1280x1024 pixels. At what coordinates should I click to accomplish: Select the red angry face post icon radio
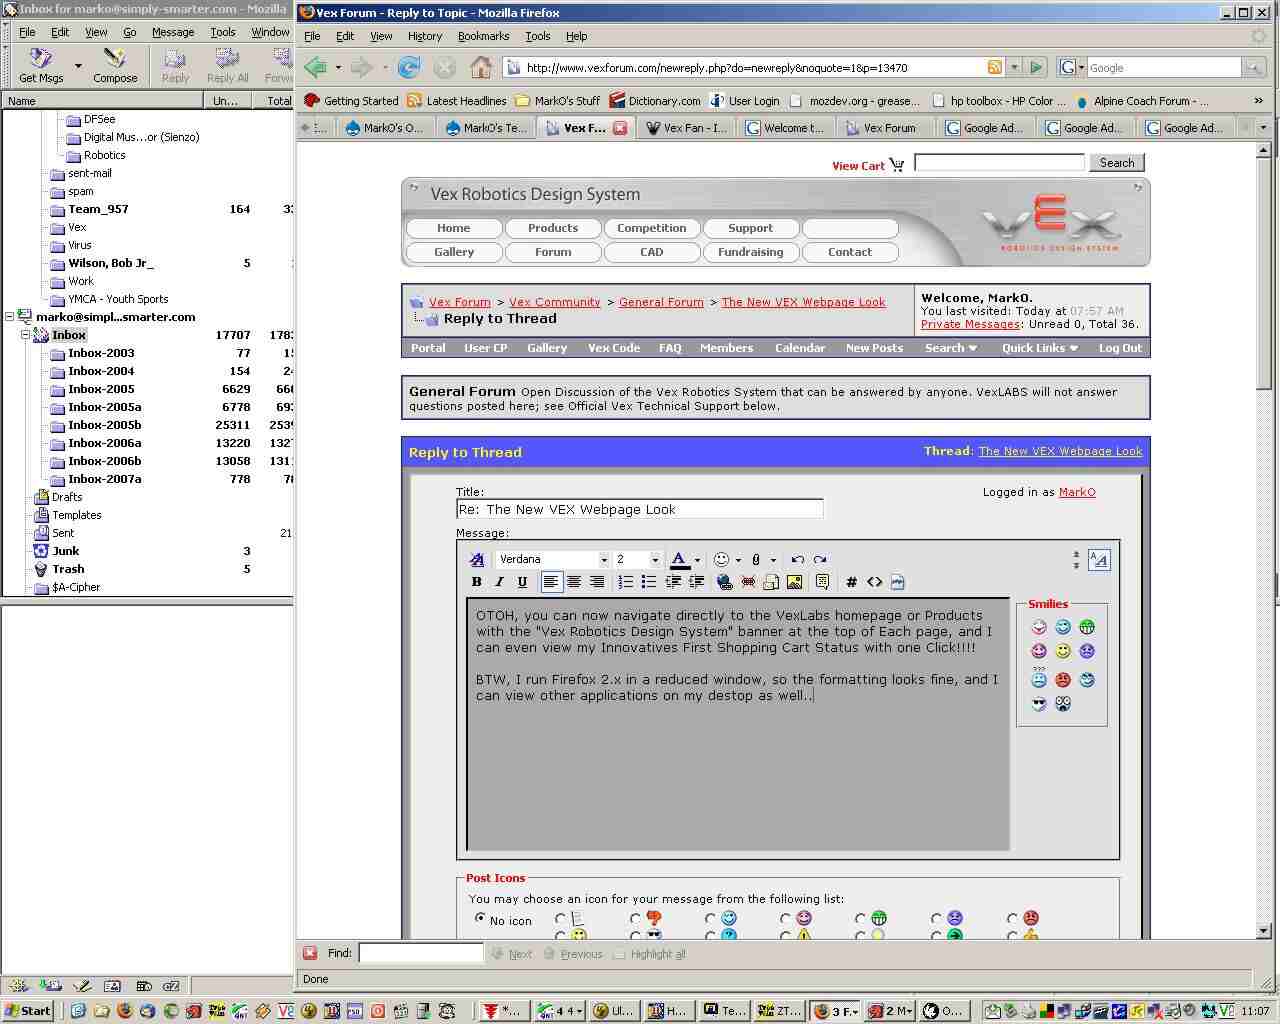click(x=1012, y=918)
